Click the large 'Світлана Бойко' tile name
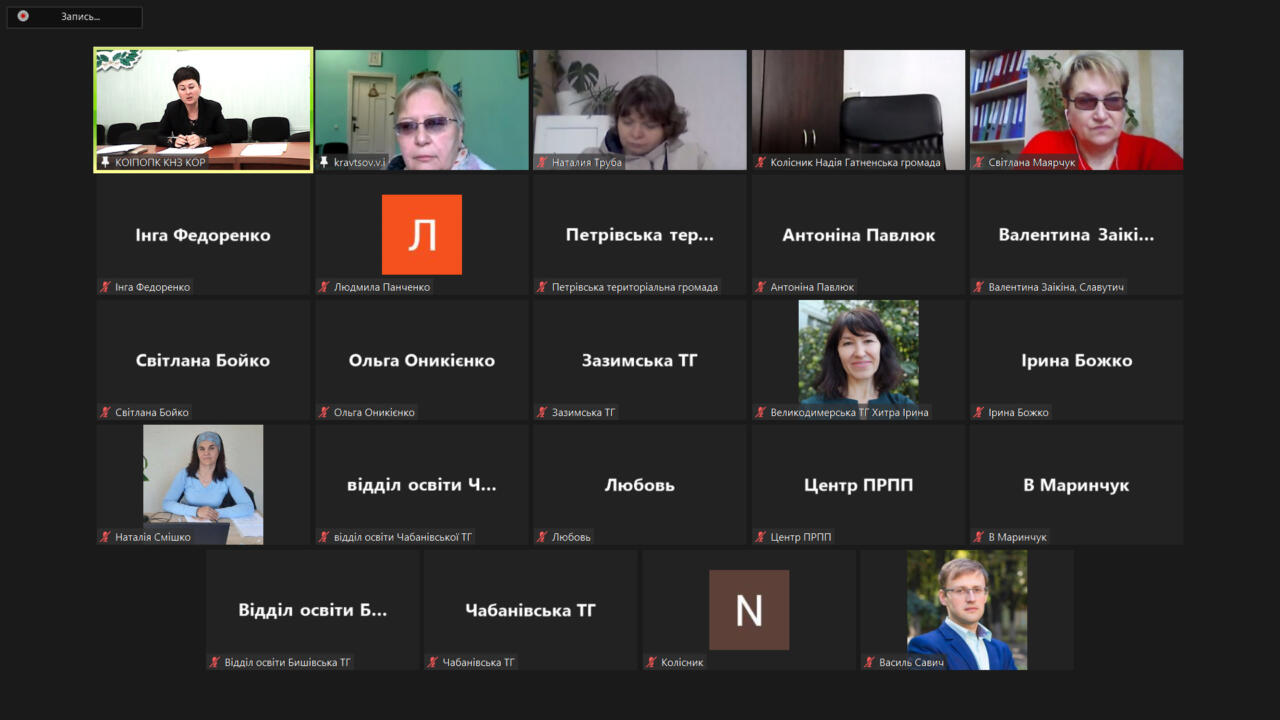The image size is (1280, 720). 203,361
